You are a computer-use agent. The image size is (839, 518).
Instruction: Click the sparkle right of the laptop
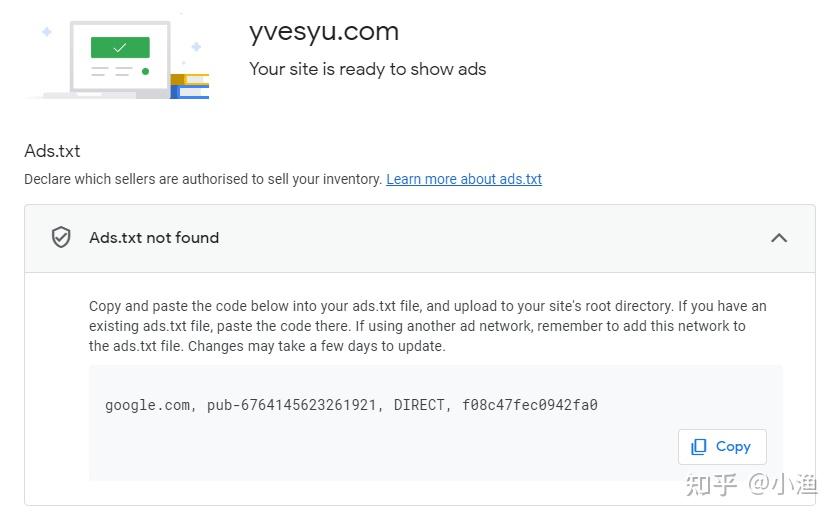click(x=196, y=46)
